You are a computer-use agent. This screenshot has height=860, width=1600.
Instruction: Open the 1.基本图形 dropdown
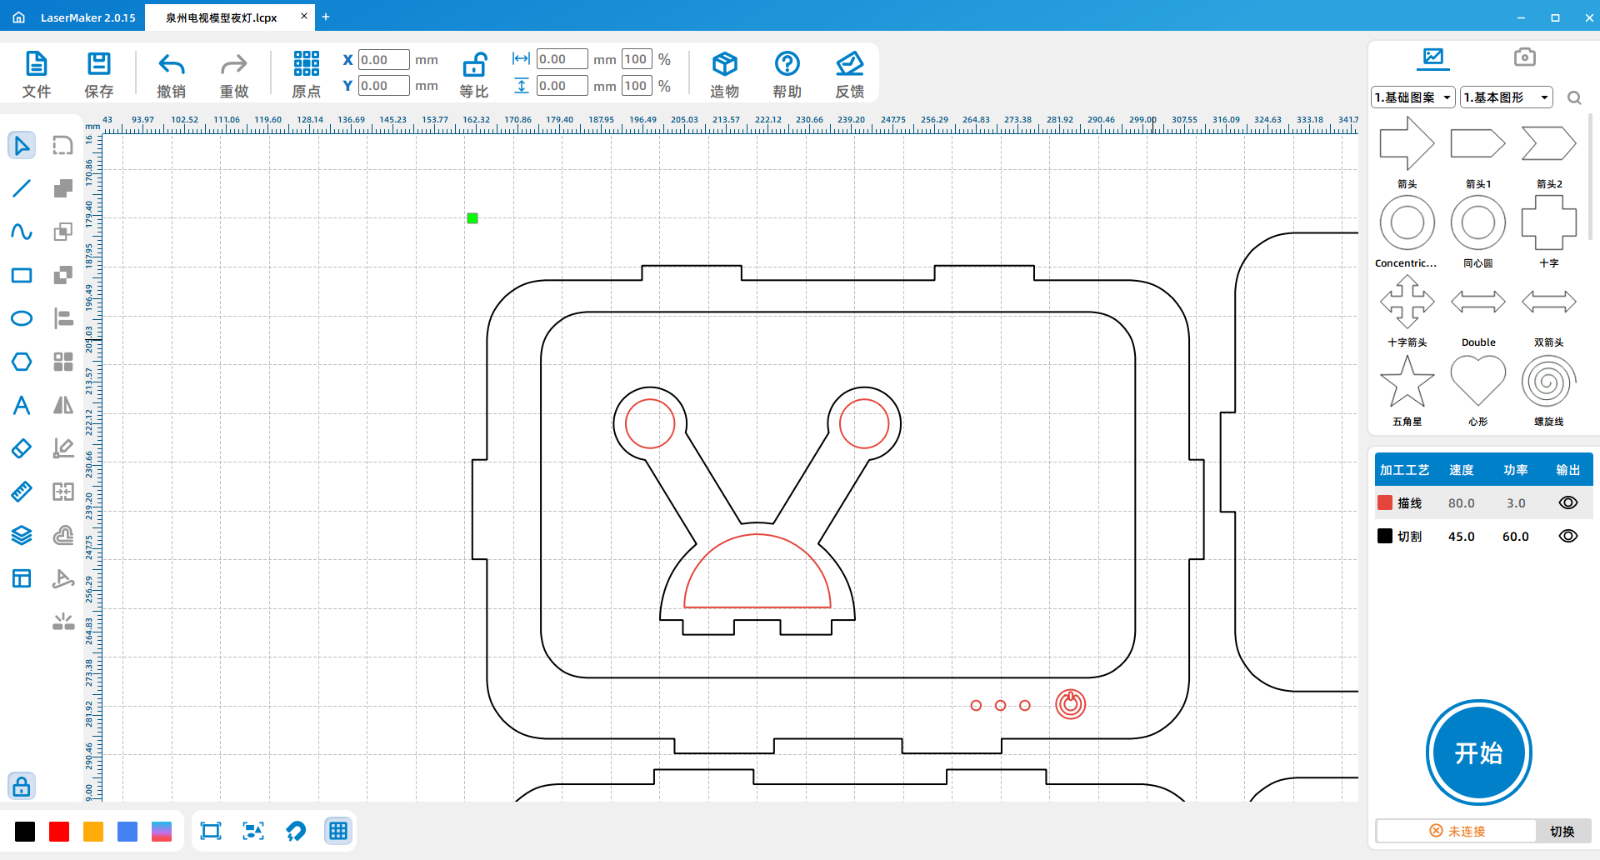[1505, 98]
